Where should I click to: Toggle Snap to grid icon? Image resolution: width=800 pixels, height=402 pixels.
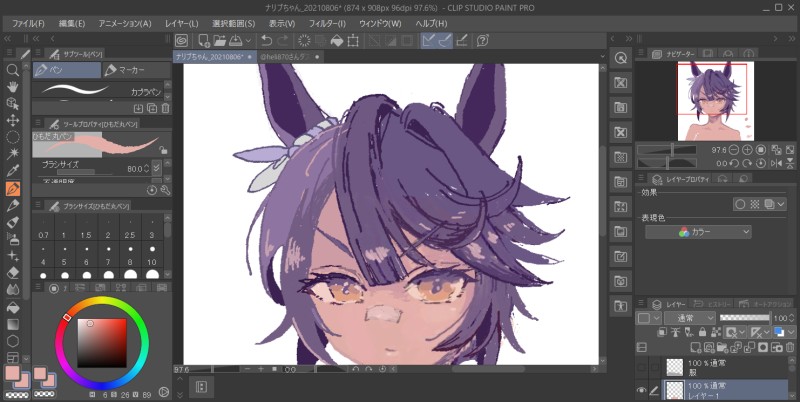point(462,41)
